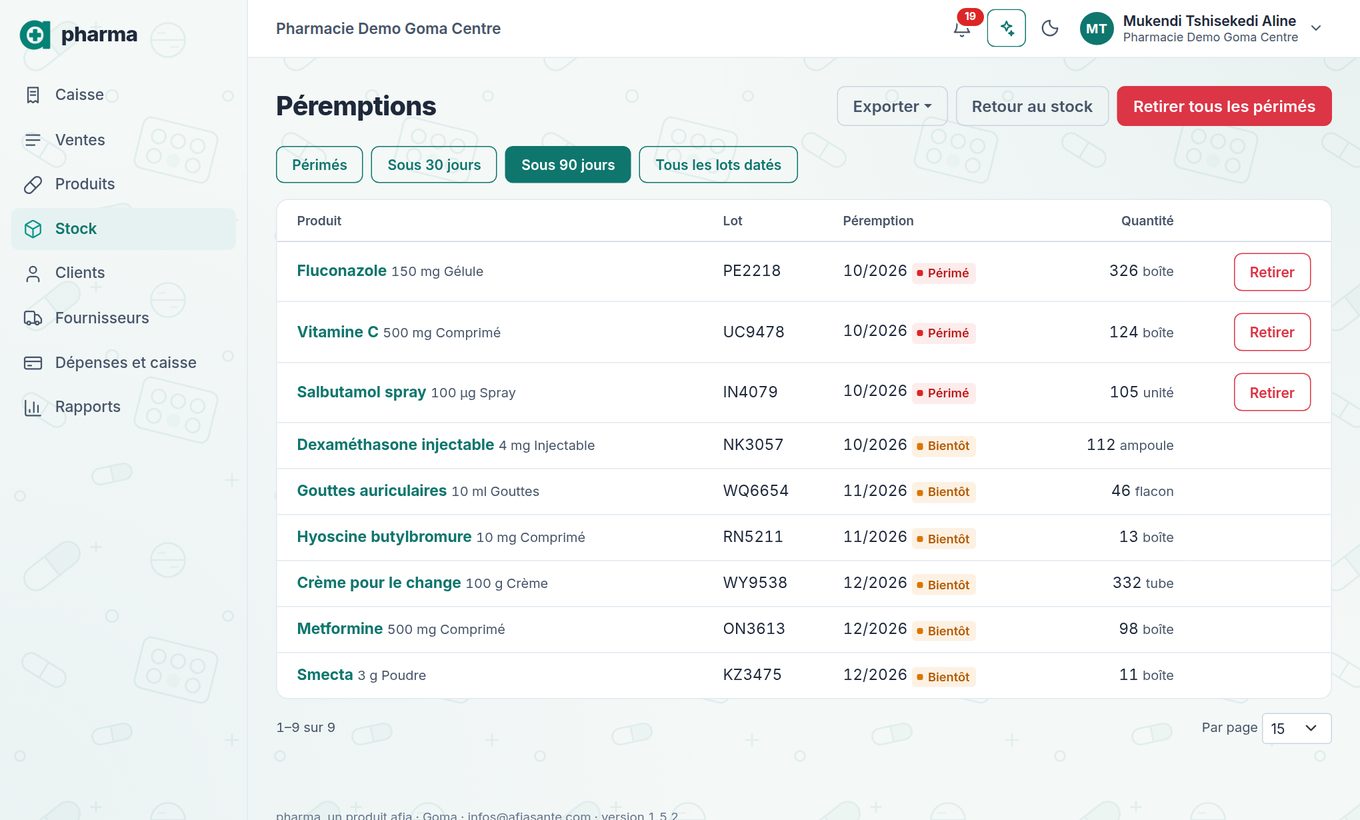Screen dimensions: 1360x820
Task: Open Fournisseurs section
Action: tap(124, 318)
